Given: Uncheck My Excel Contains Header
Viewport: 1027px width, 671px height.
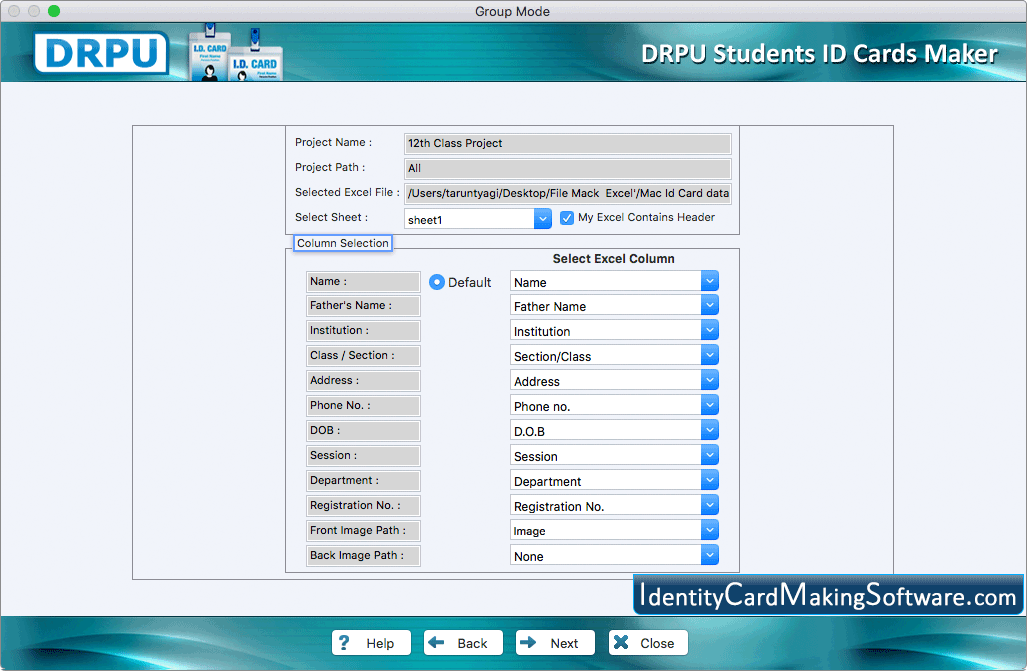Looking at the screenshot, I should pyautogui.click(x=567, y=218).
